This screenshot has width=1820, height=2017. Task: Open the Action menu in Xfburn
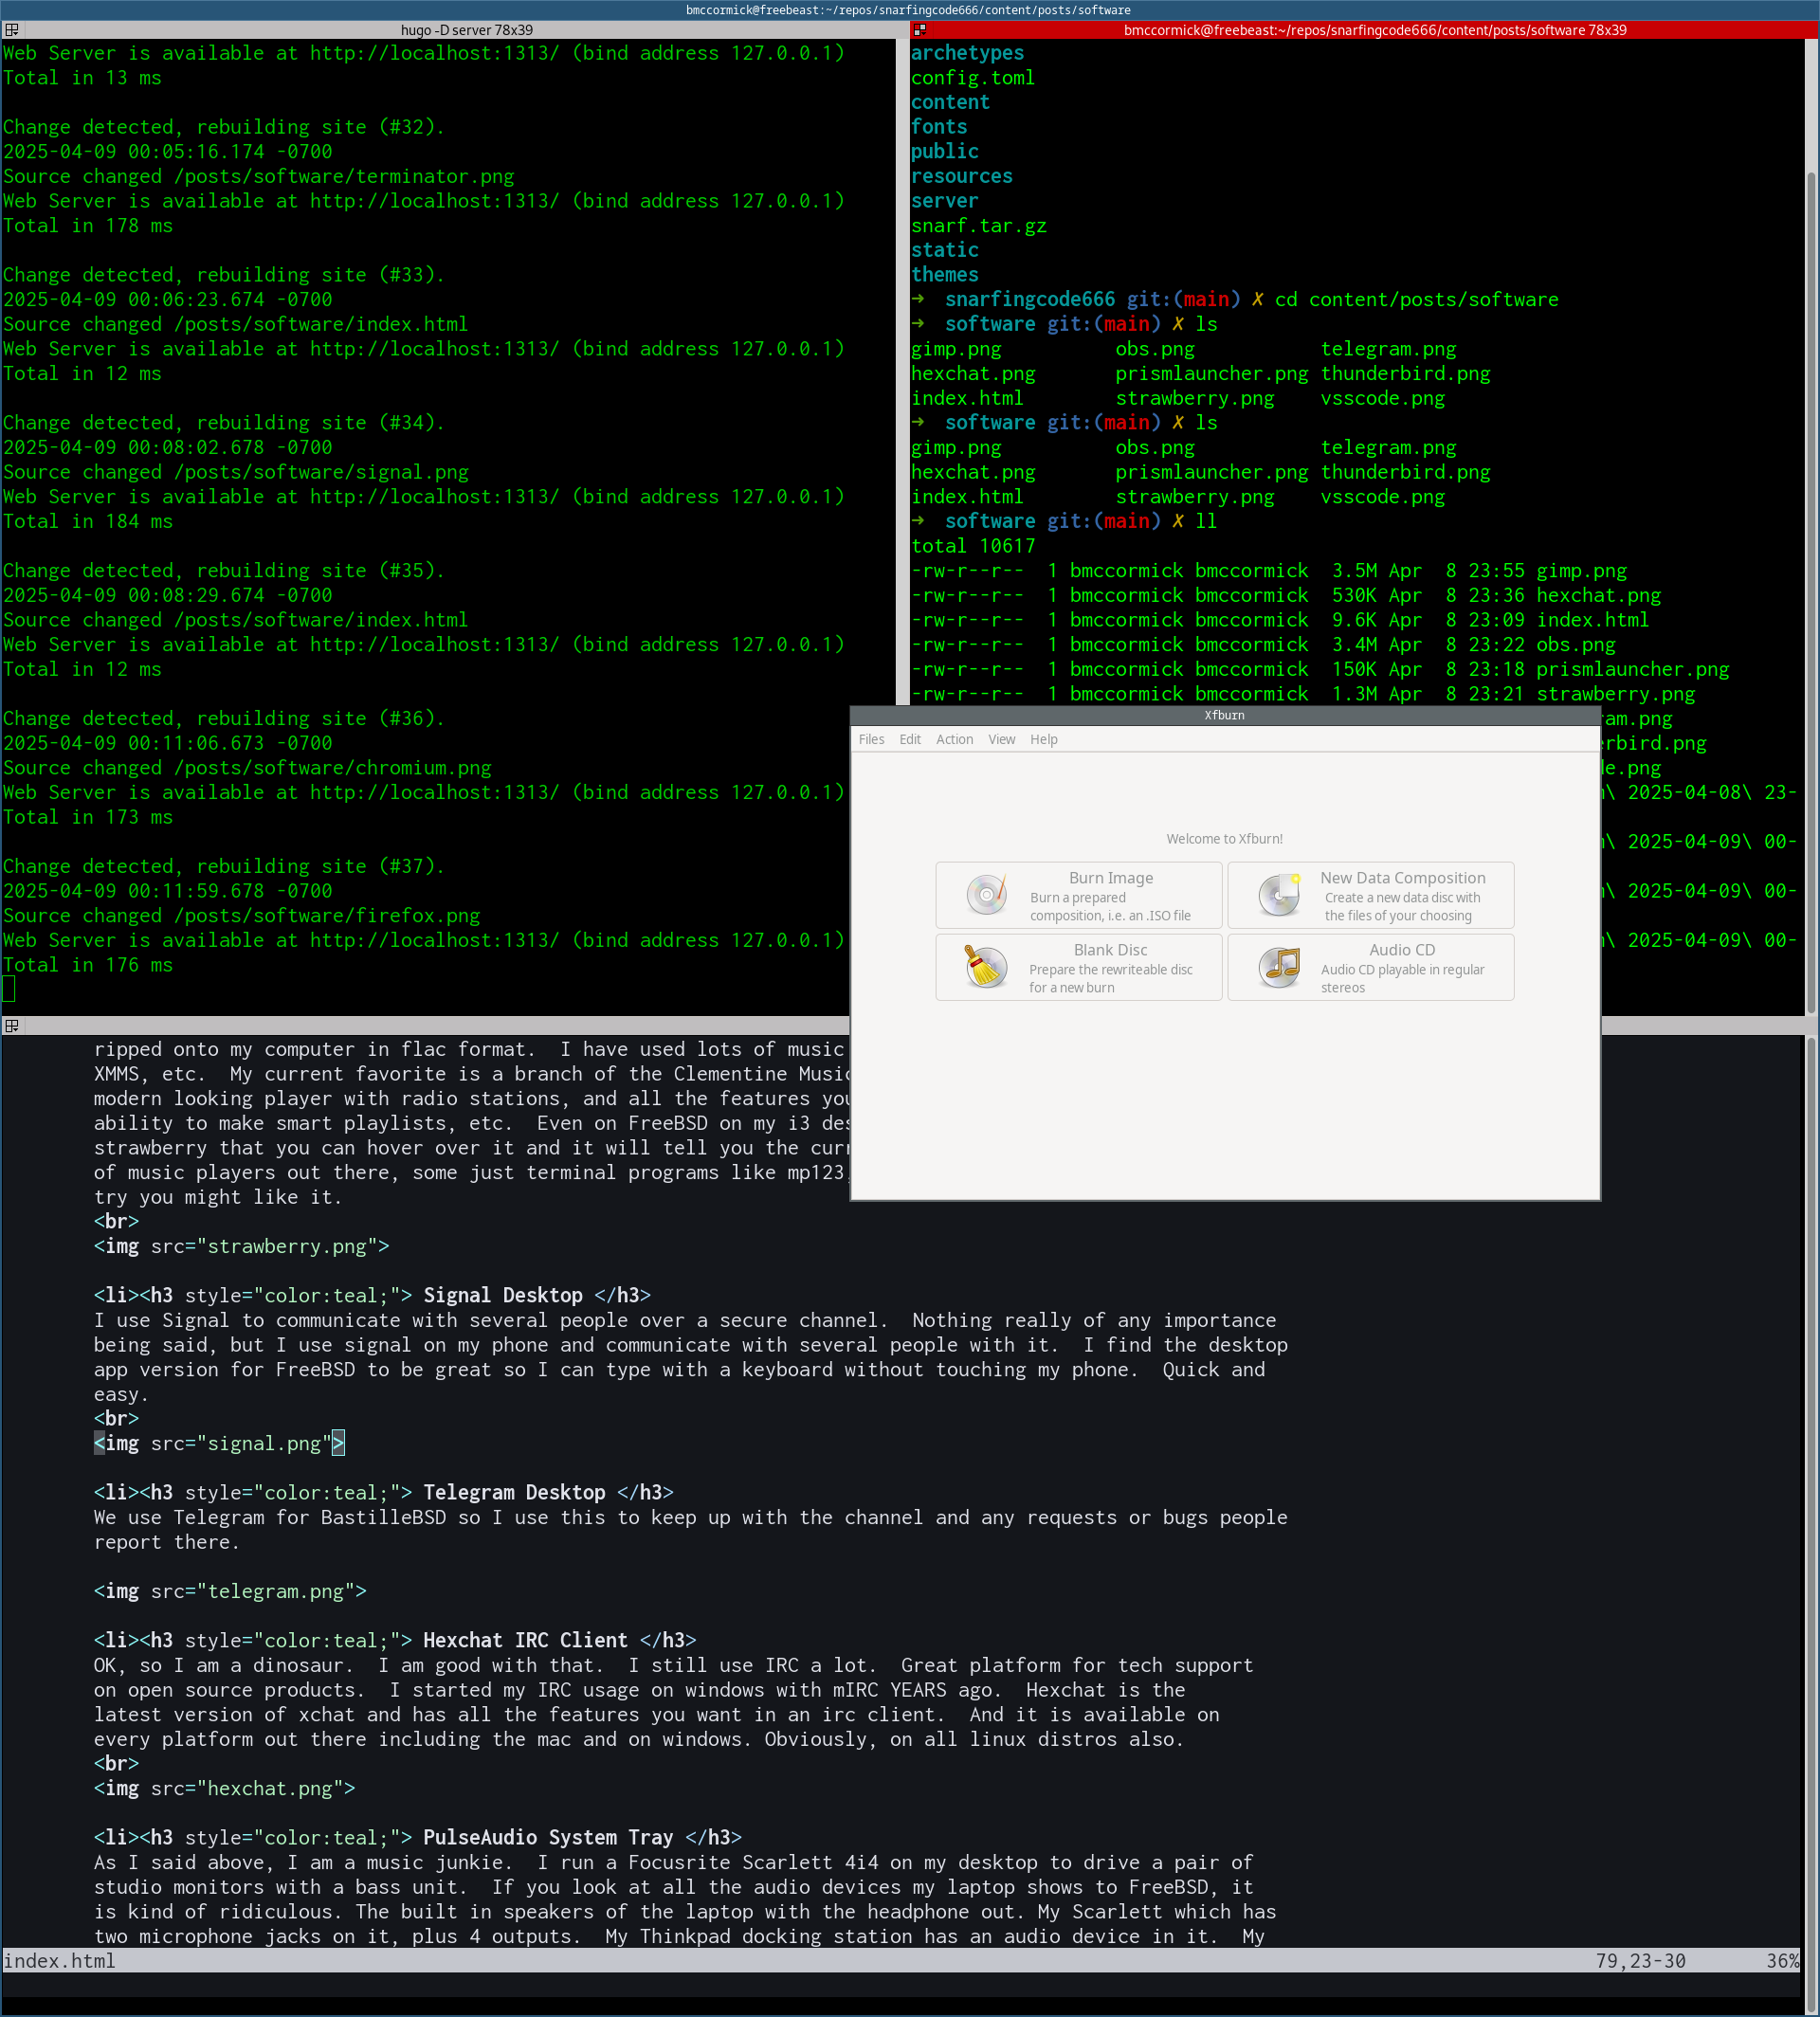tap(954, 739)
